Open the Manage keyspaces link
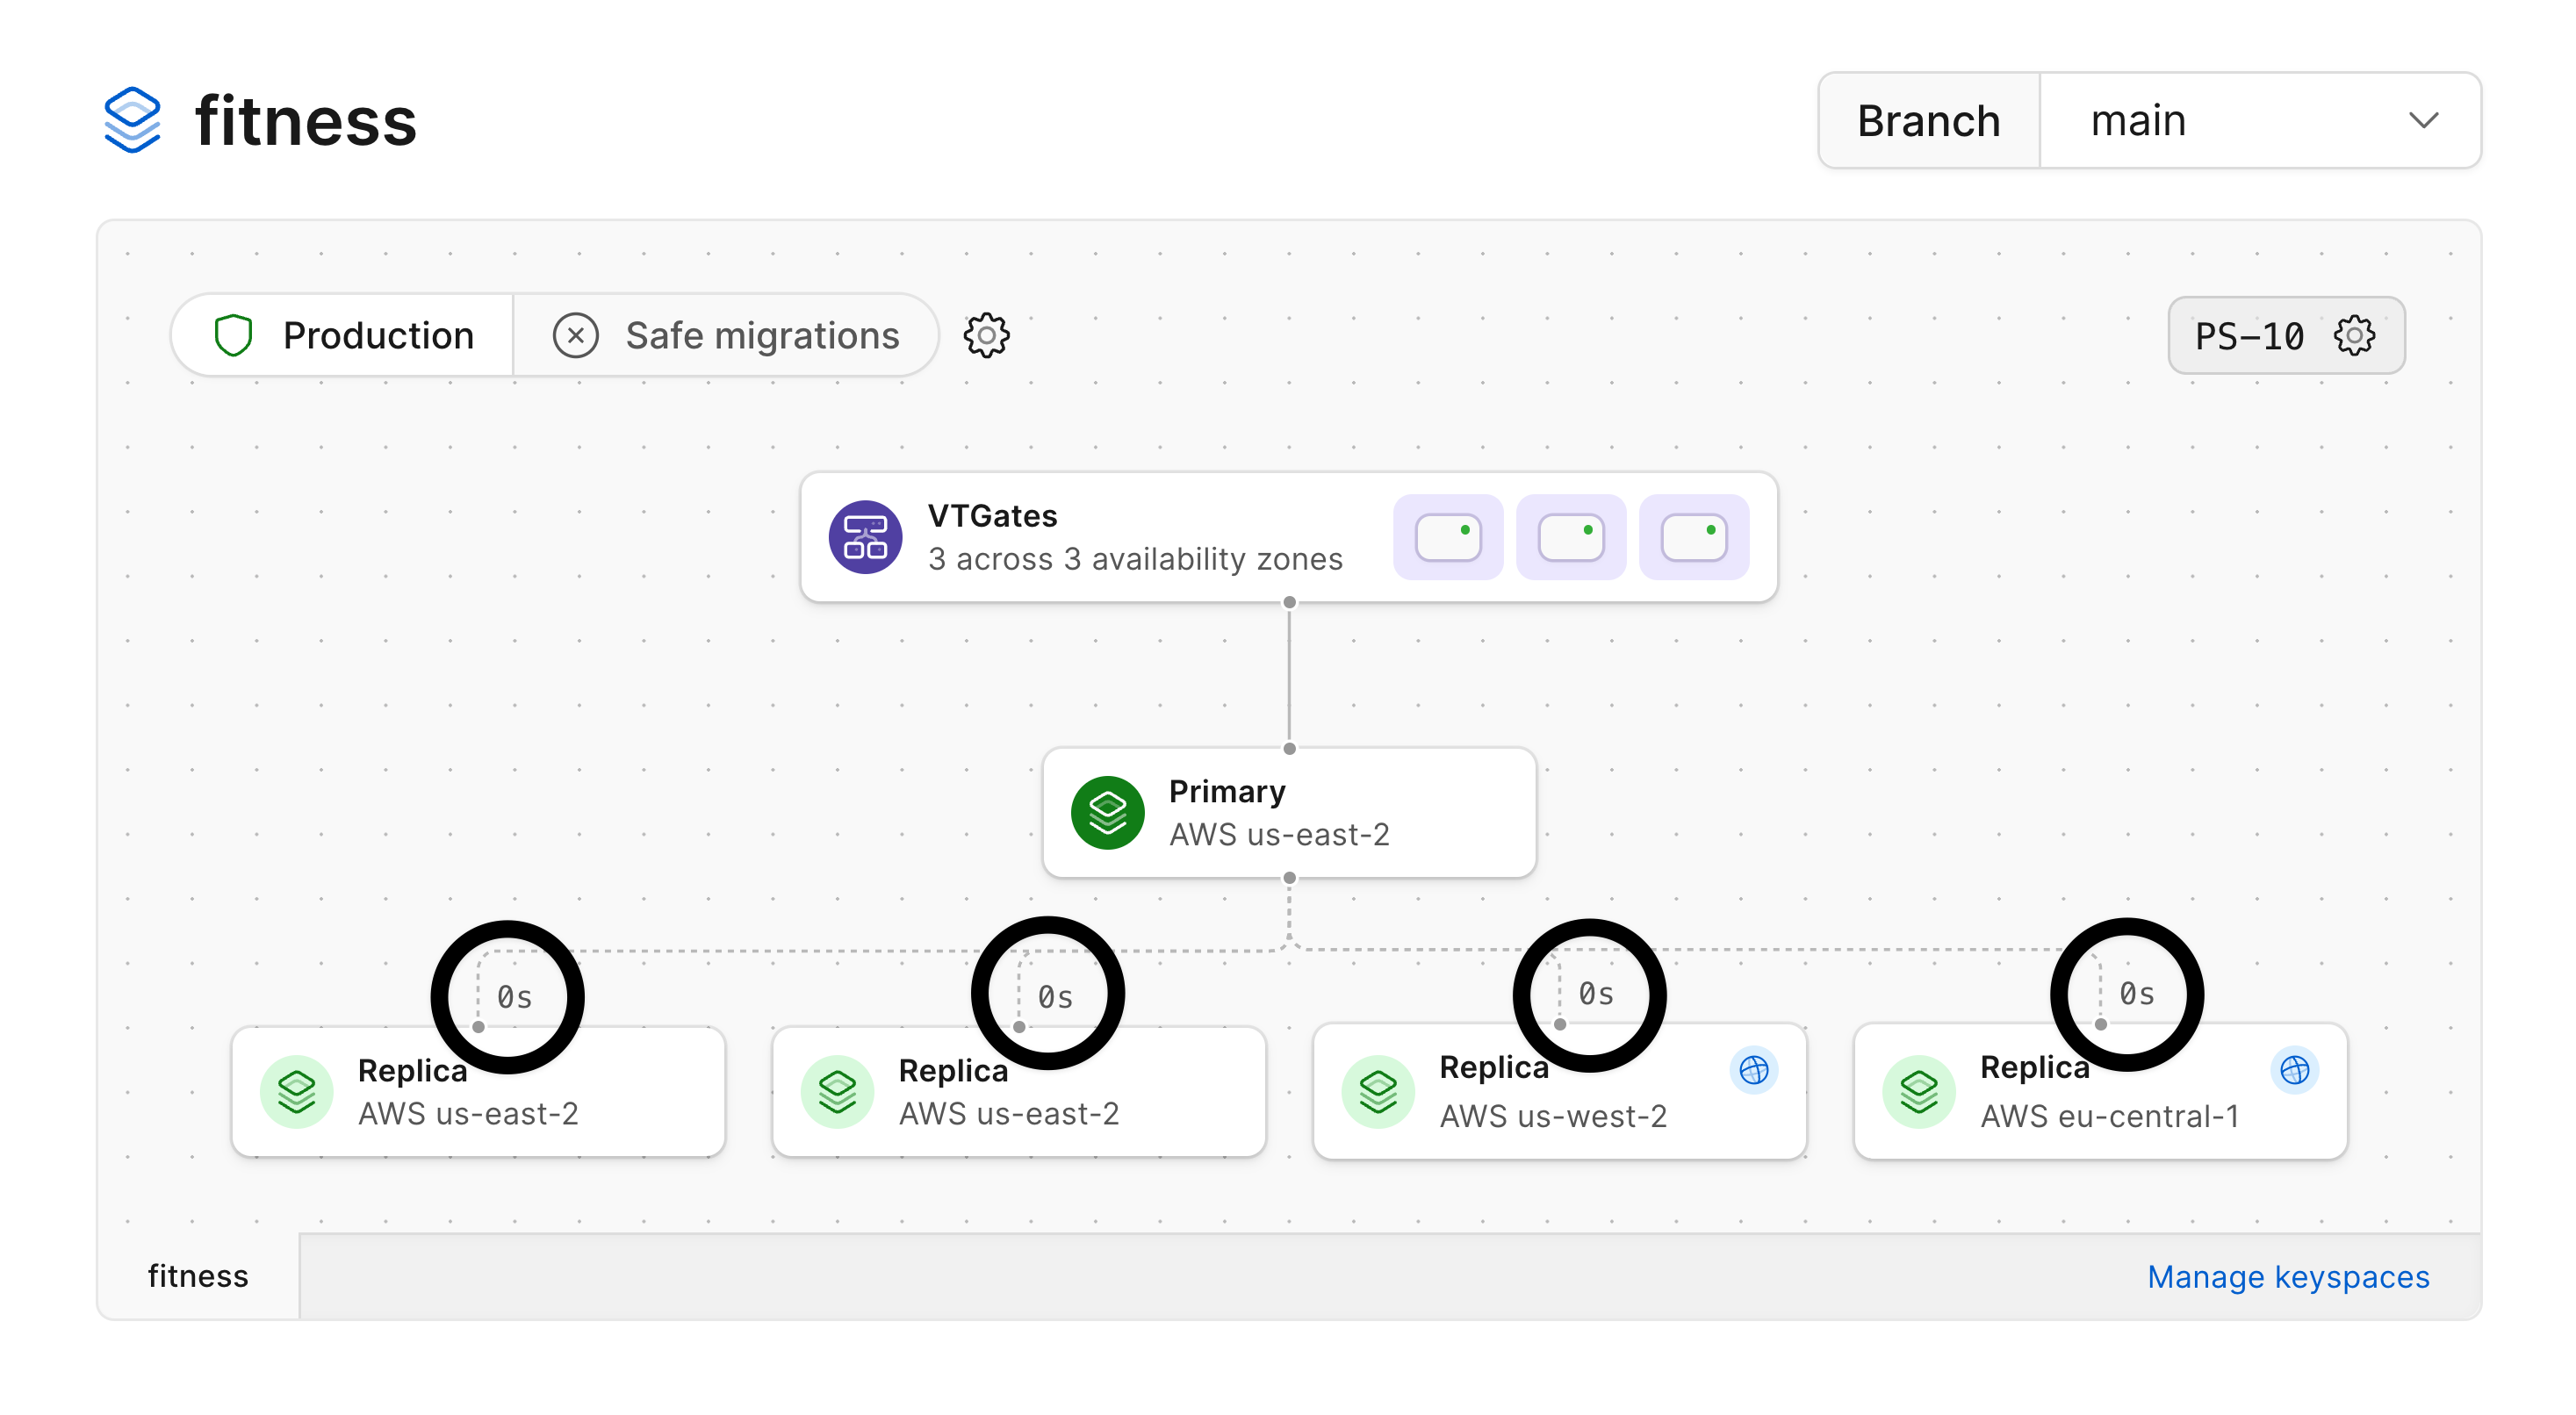2576x1415 pixels. coord(2287,1277)
